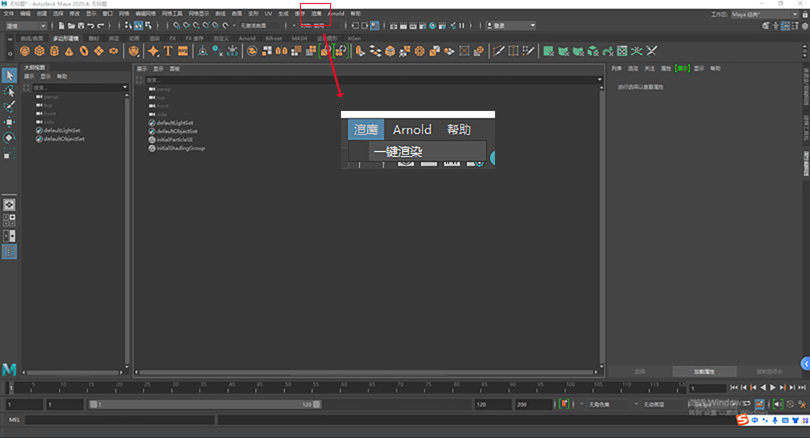The width and height of the screenshot is (810, 438).
Task: Activate the Lasso select tool
Action: 9,90
